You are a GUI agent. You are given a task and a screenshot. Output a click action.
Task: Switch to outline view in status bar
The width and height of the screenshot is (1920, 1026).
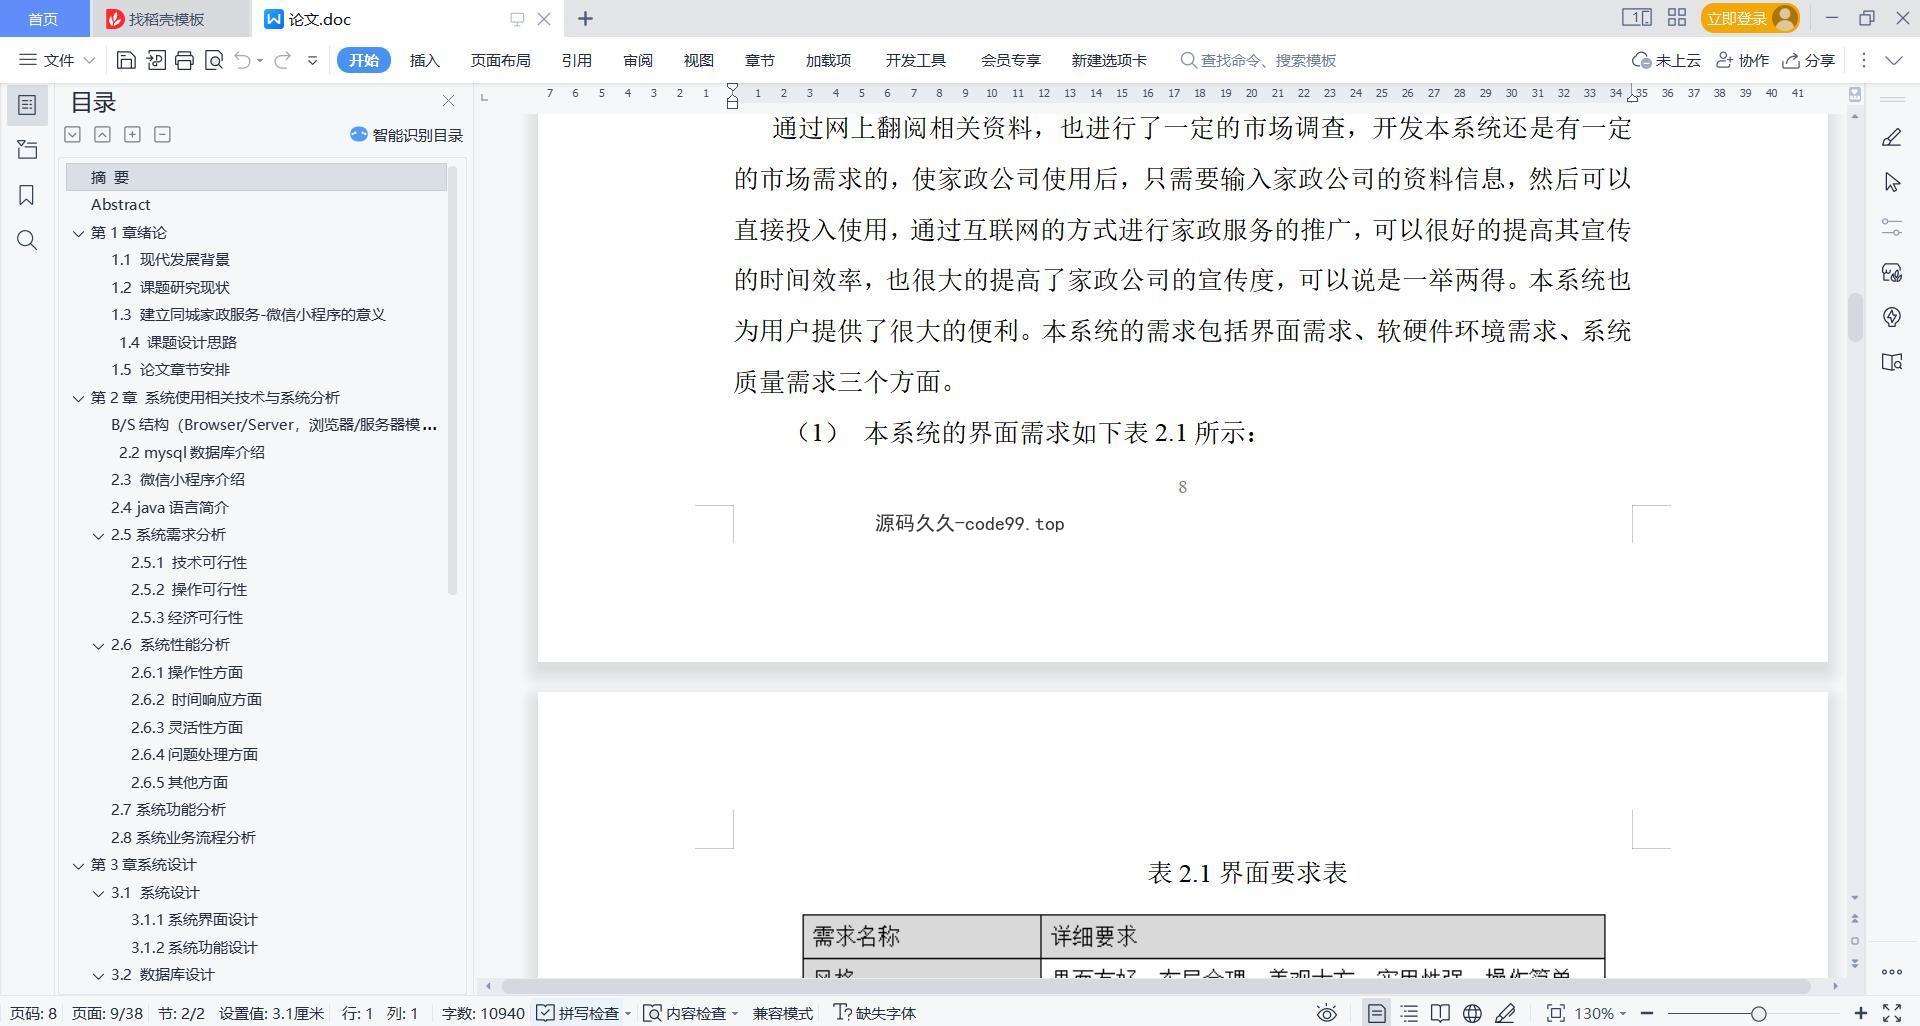pos(1409,1013)
